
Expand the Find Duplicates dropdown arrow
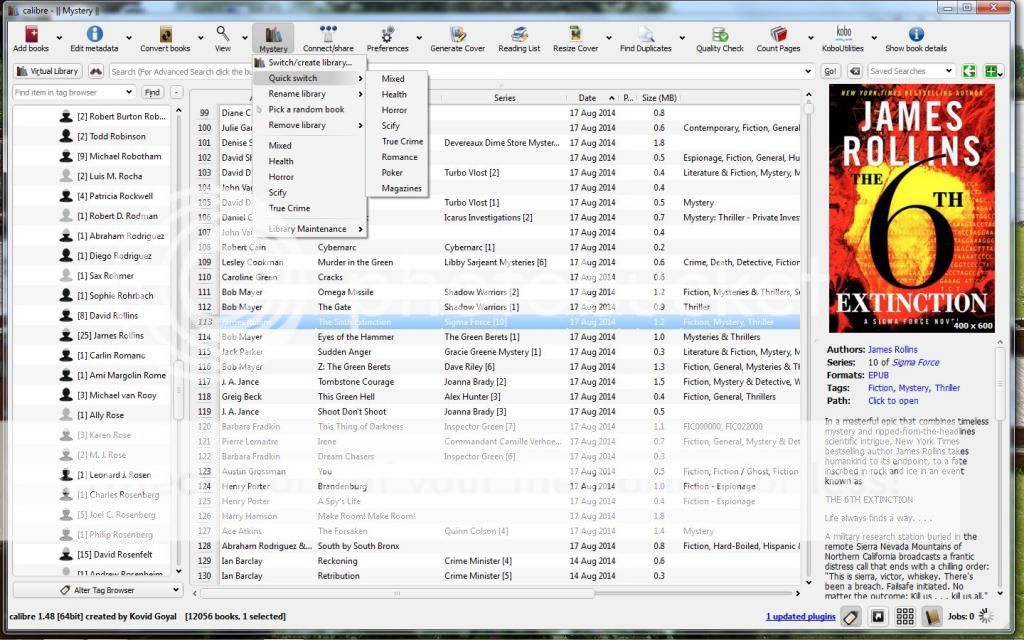point(682,38)
